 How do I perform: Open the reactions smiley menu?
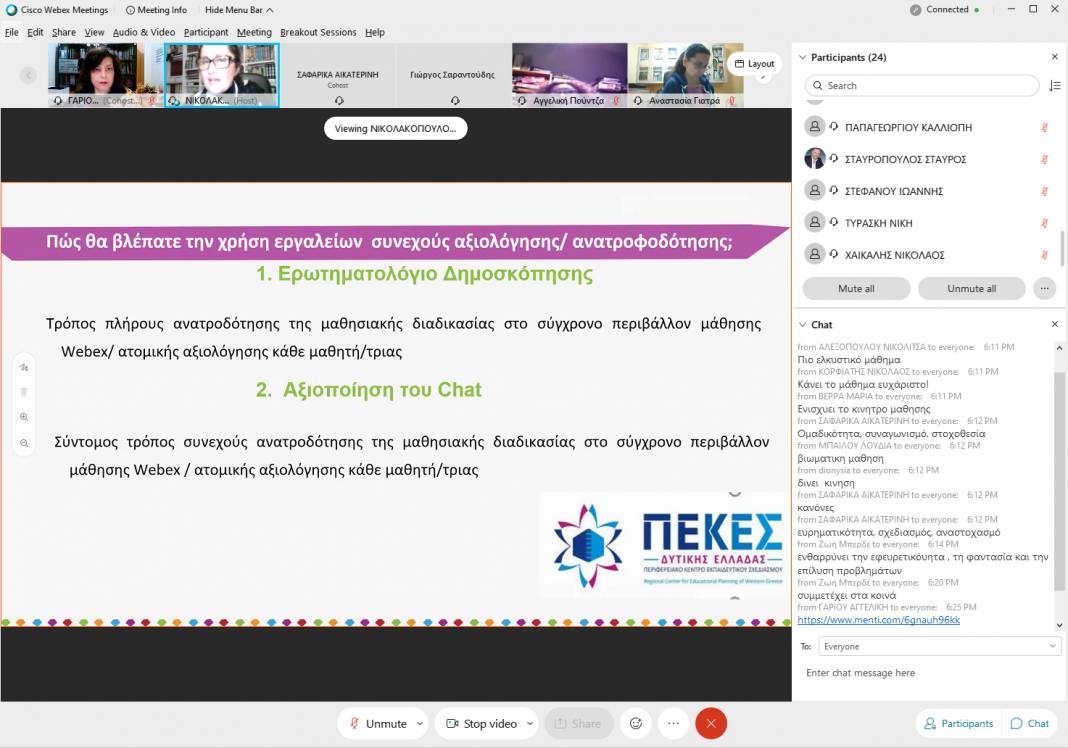[x=632, y=723]
